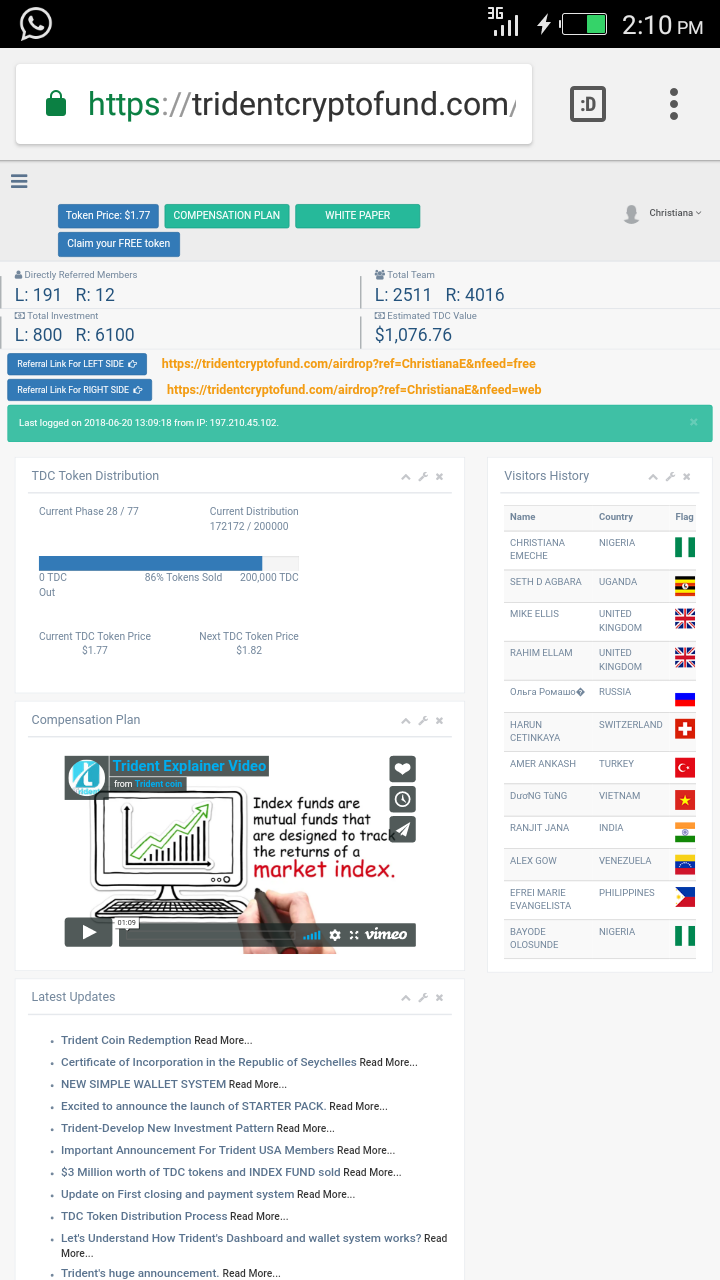Add video to Watch Later with clock icon

click(402, 799)
